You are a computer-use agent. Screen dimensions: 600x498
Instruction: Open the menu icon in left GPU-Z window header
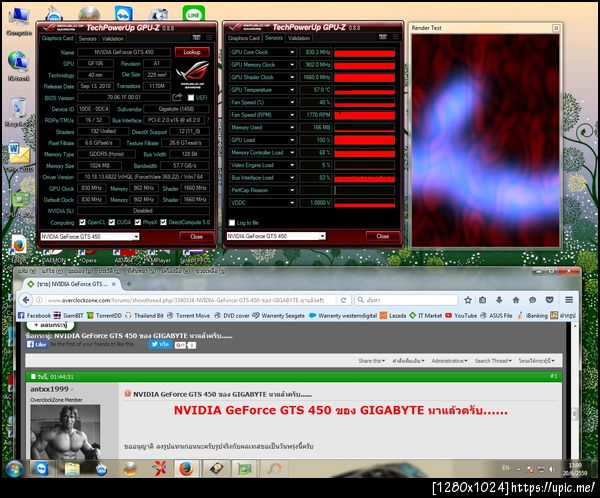point(209,37)
